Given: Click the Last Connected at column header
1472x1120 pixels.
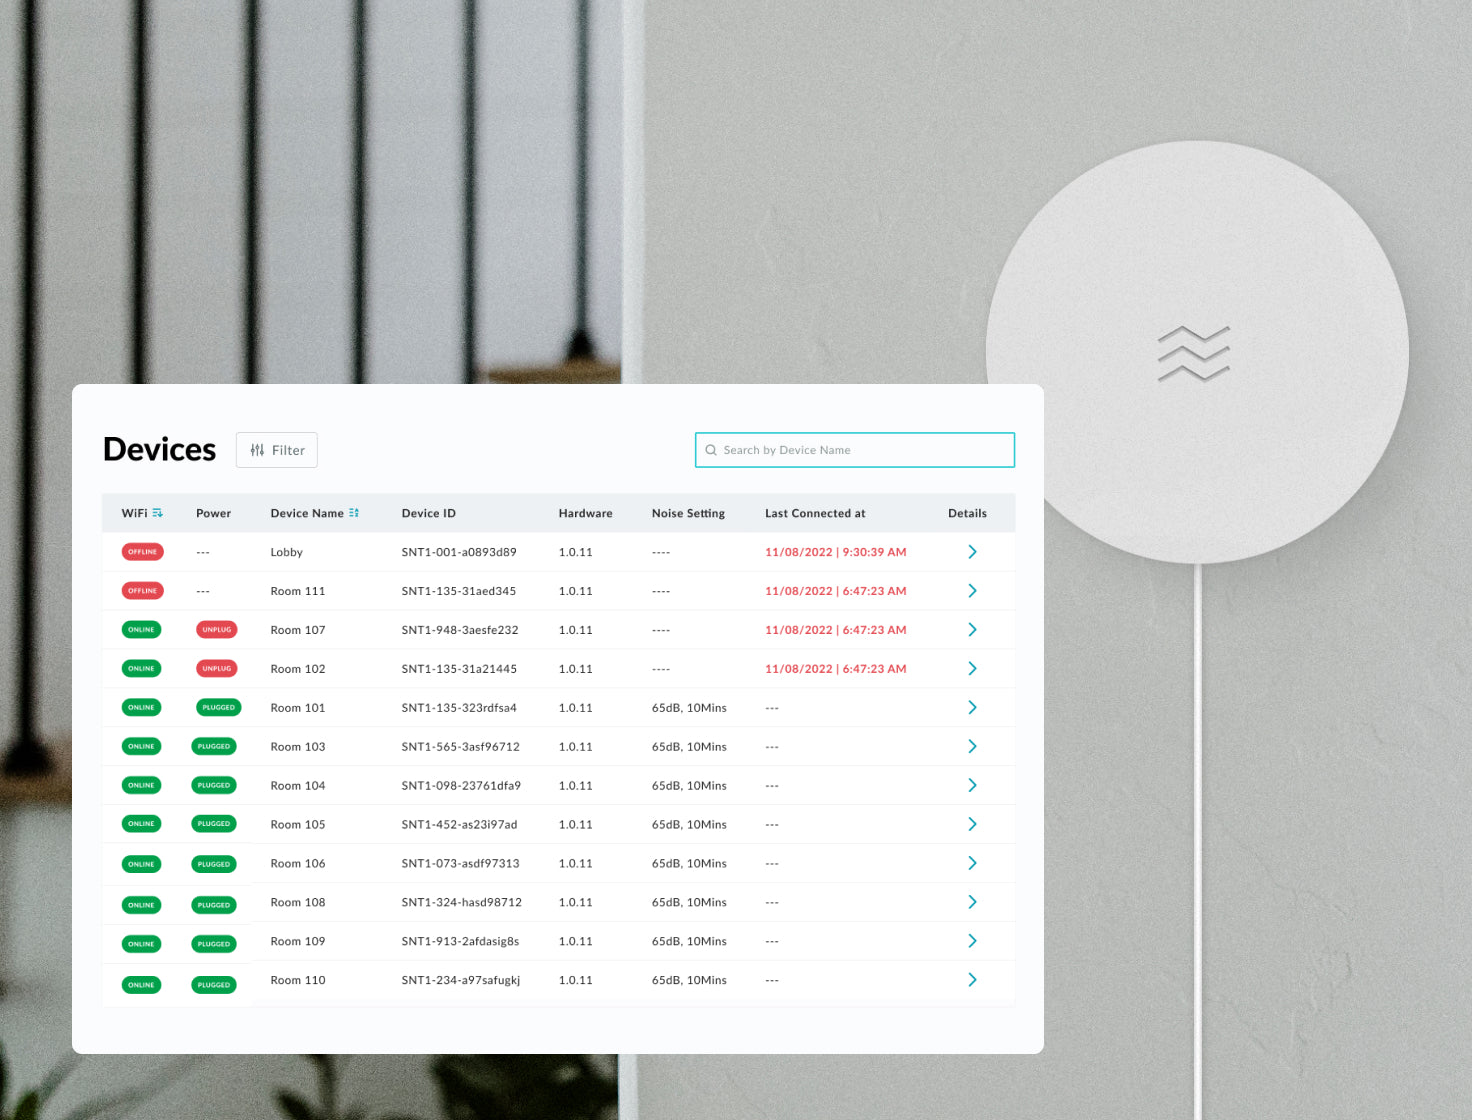Looking at the screenshot, I should coord(815,513).
